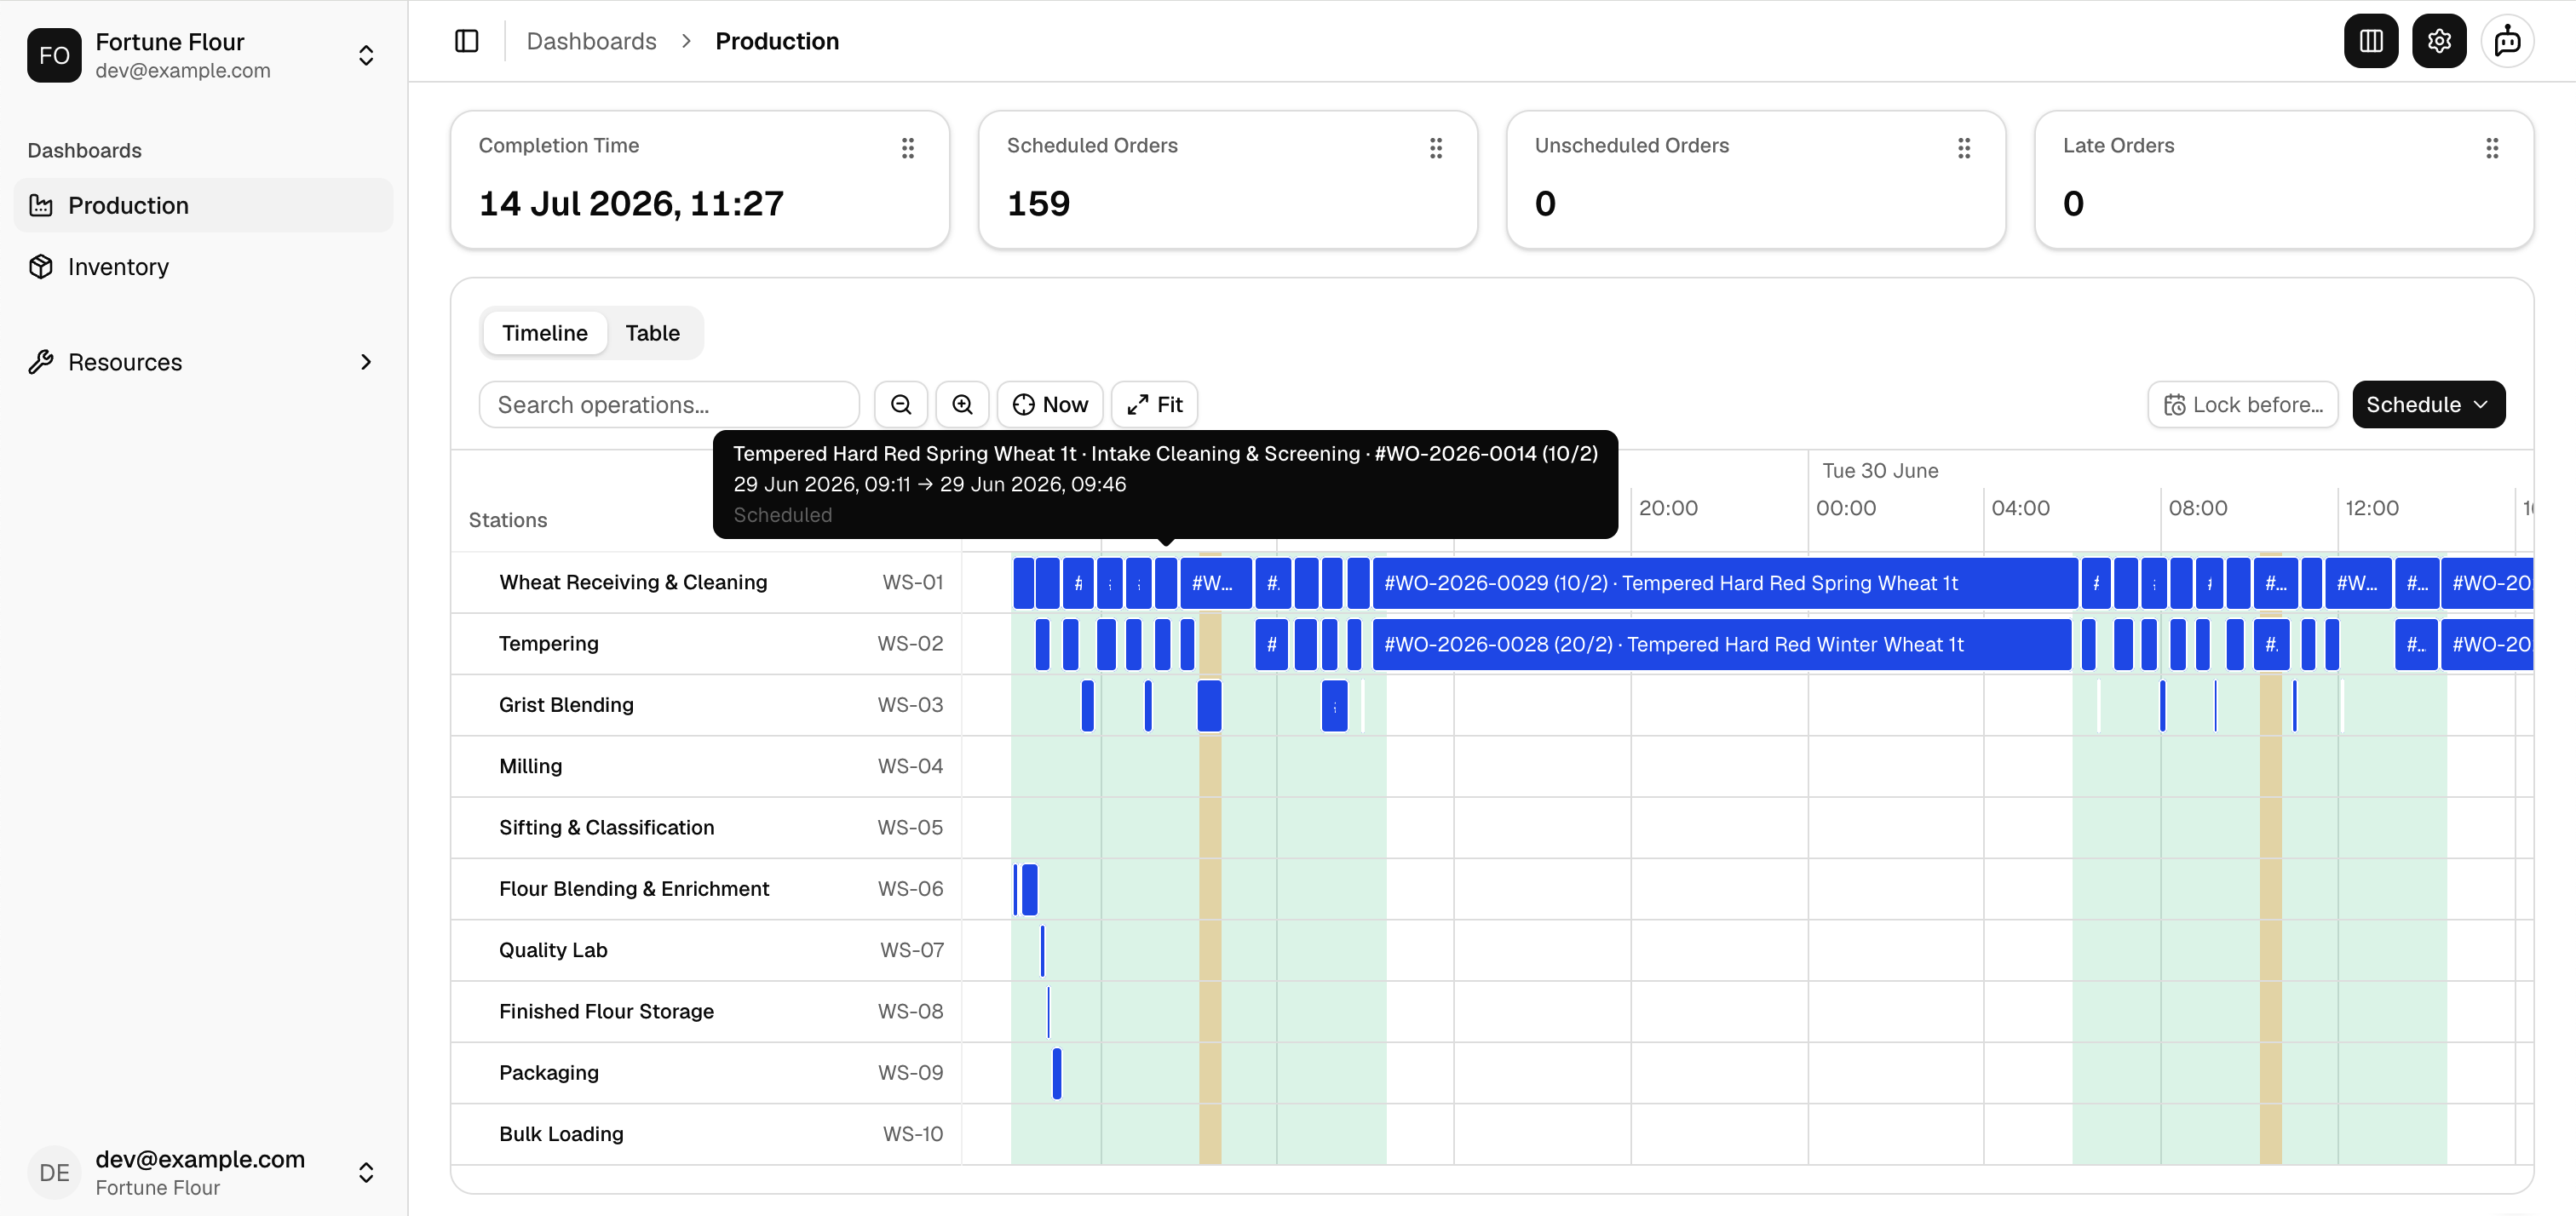Select the #WO-2026-0029 Tempered Hard Red Spring Wheat bar
This screenshot has width=2576, height=1216.
pyautogui.click(x=1725, y=583)
